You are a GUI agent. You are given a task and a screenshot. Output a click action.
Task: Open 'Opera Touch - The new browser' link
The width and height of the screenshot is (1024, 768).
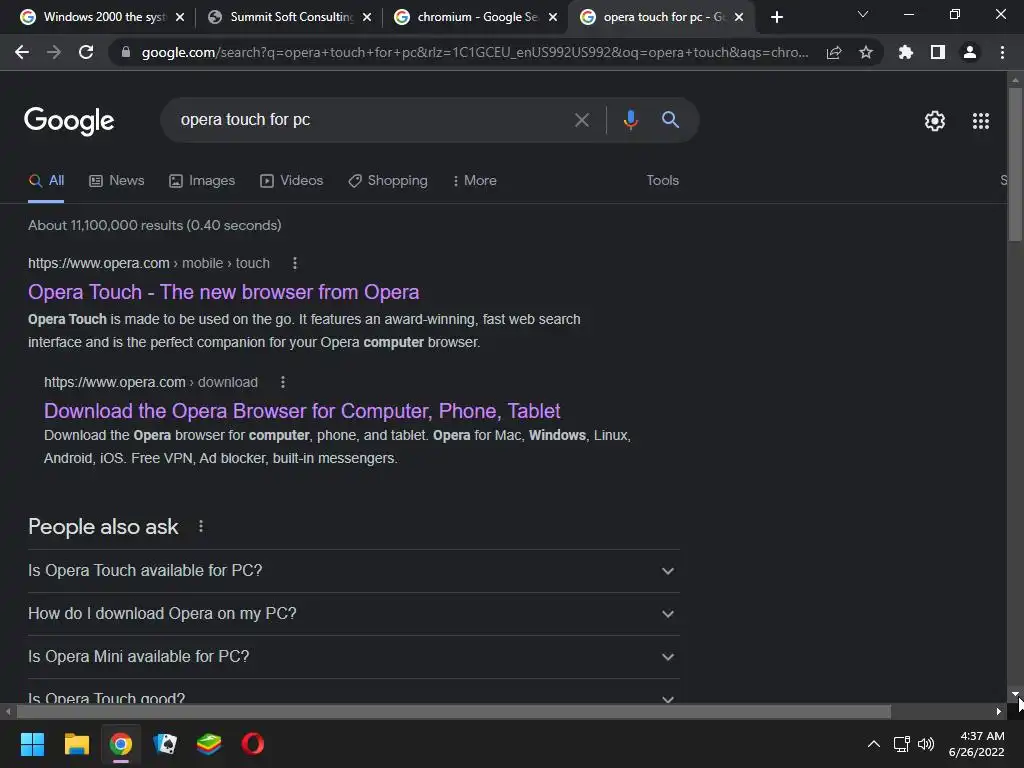[x=223, y=292]
